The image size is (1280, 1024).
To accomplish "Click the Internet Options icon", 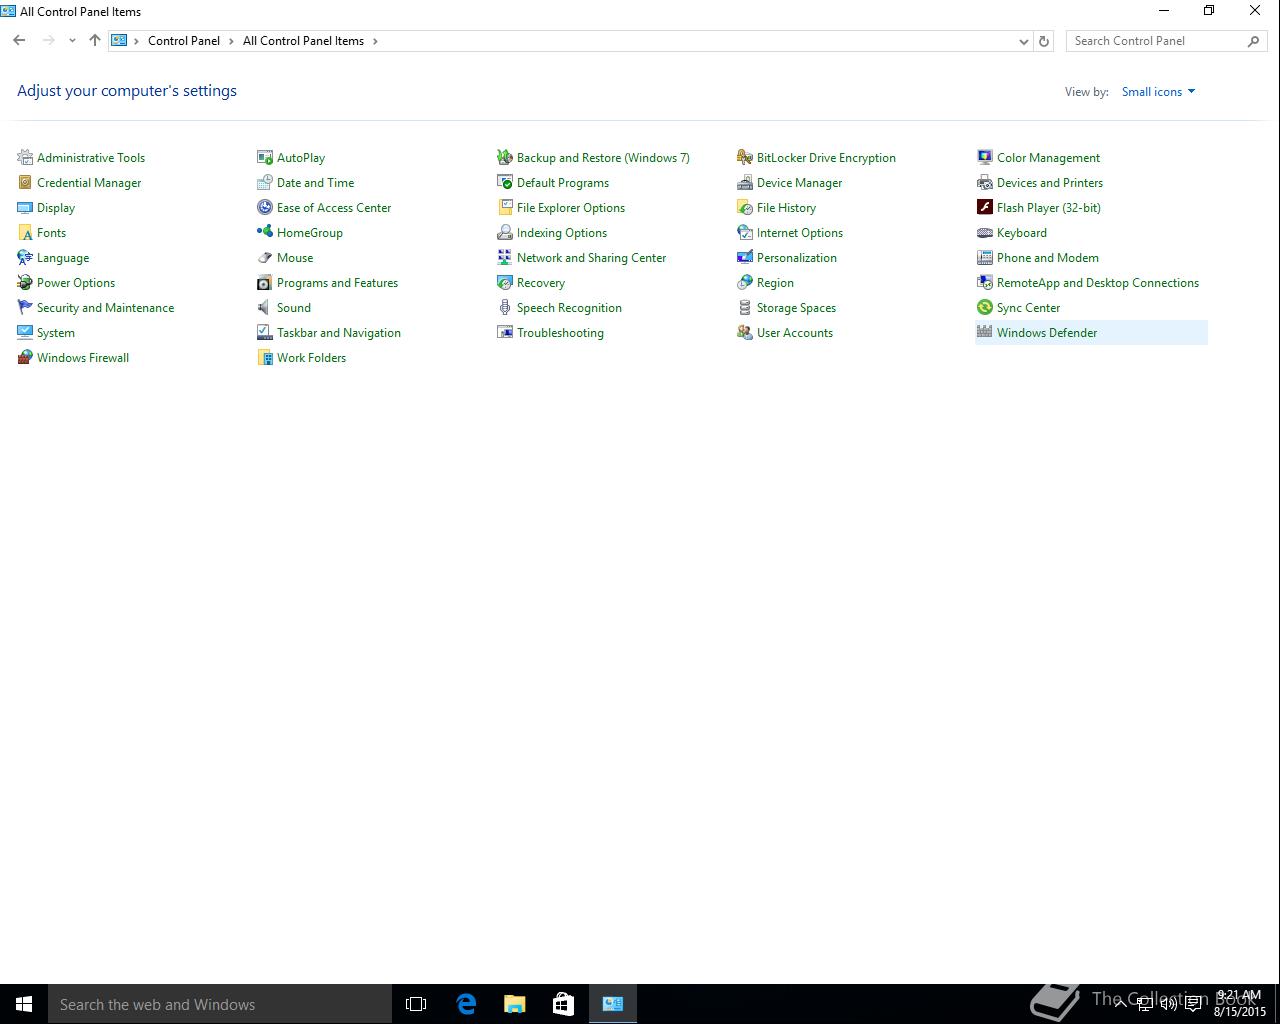I will (x=745, y=232).
